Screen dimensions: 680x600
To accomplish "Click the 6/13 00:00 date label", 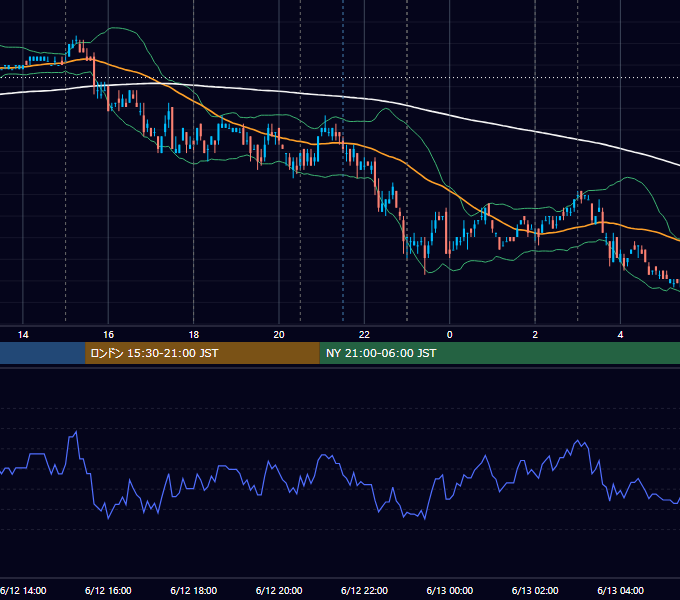I will tap(450, 590).
